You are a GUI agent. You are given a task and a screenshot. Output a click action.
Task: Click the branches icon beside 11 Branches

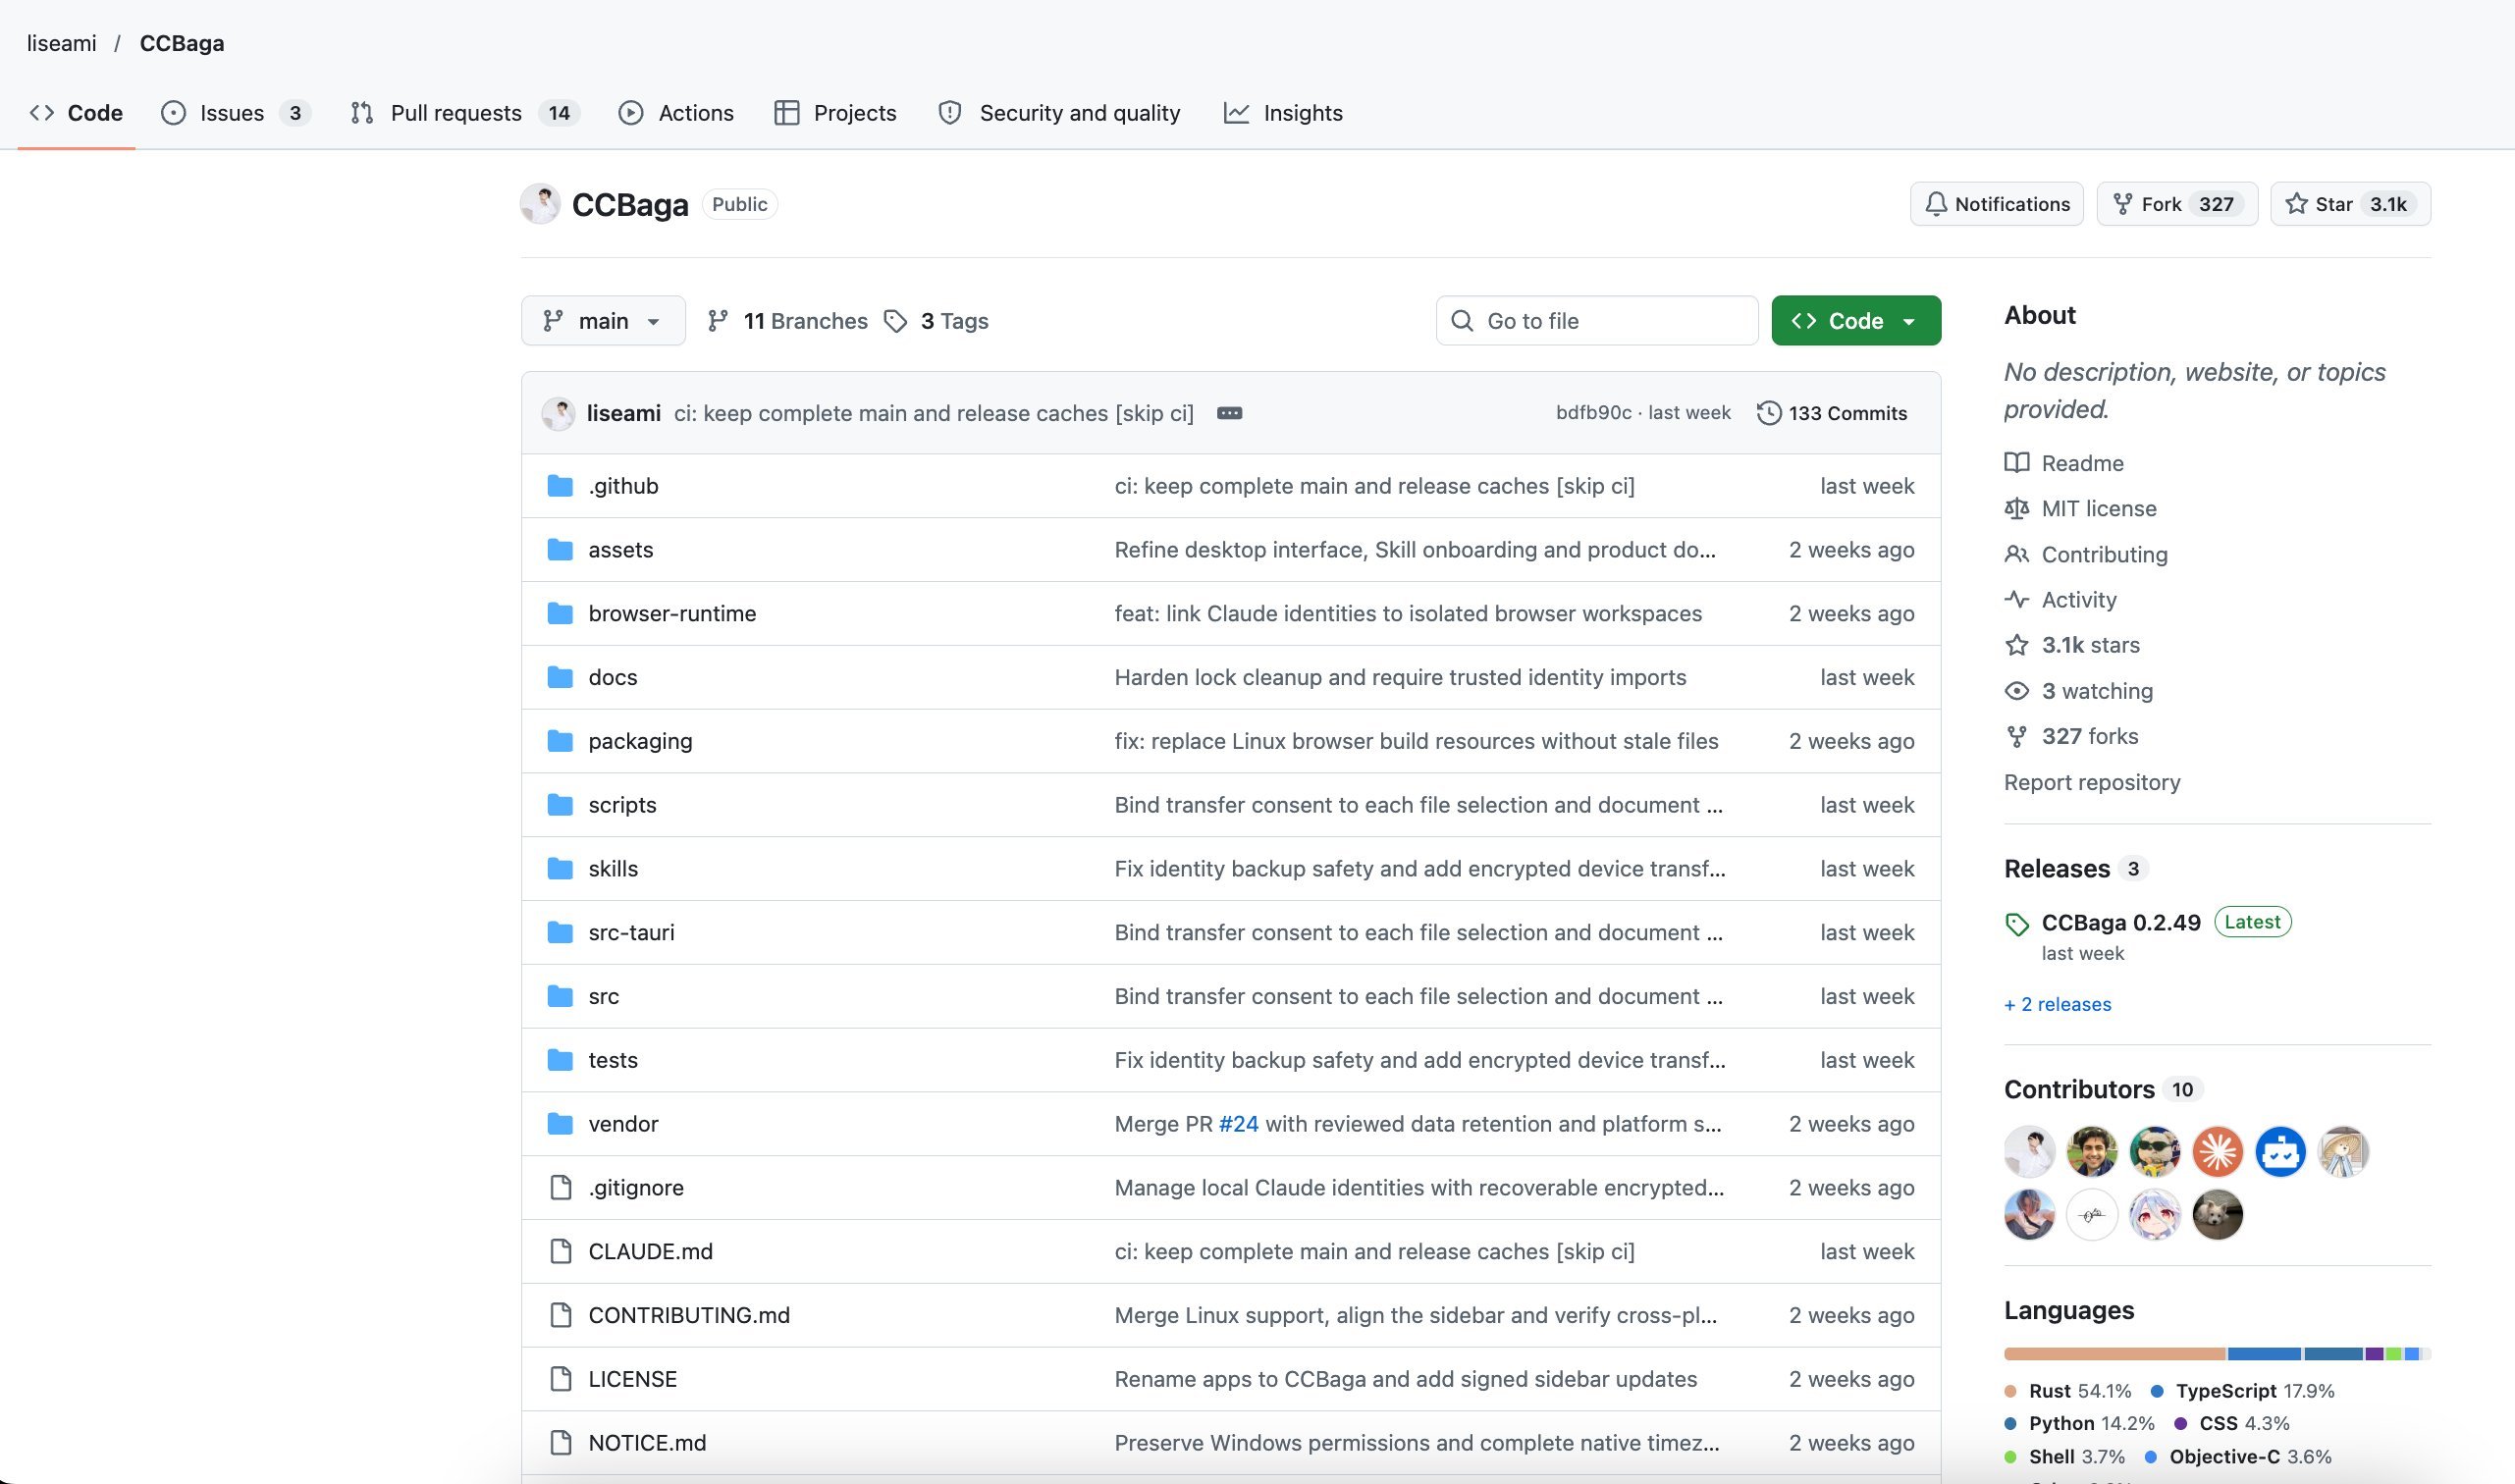718,321
